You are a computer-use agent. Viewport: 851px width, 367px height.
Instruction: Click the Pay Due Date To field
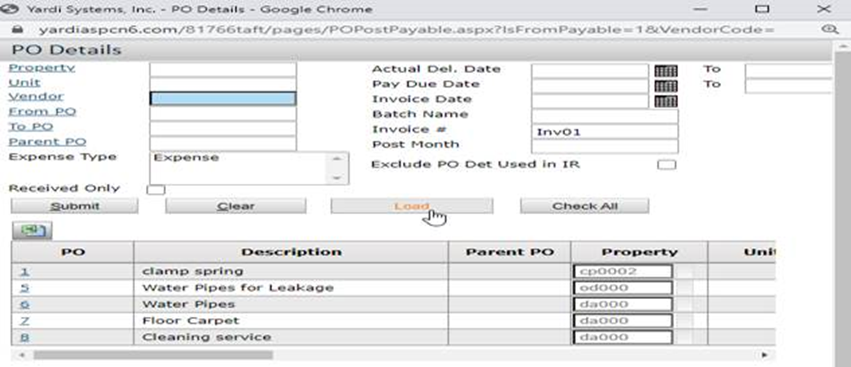(x=788, y=86)
